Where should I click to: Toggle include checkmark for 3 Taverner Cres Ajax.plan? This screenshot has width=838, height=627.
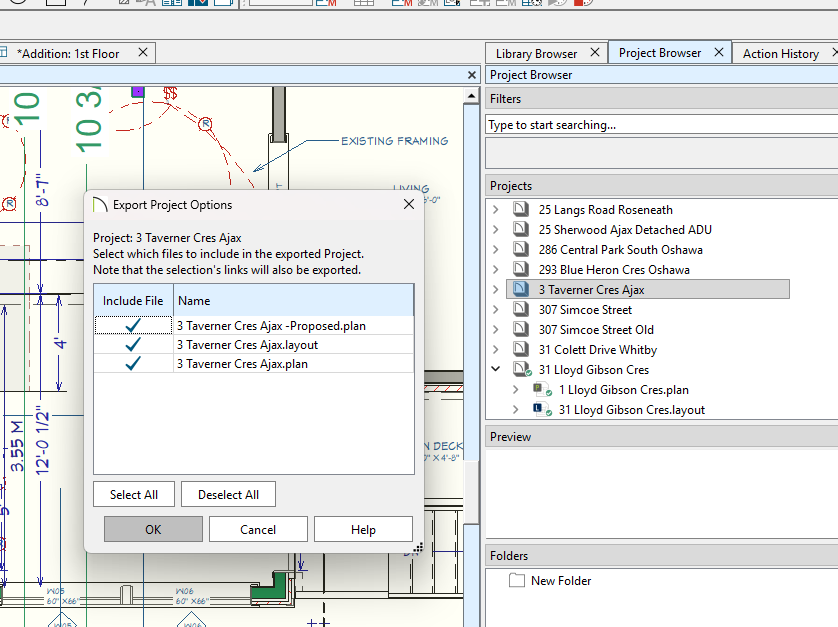click(x=133, y=364)
